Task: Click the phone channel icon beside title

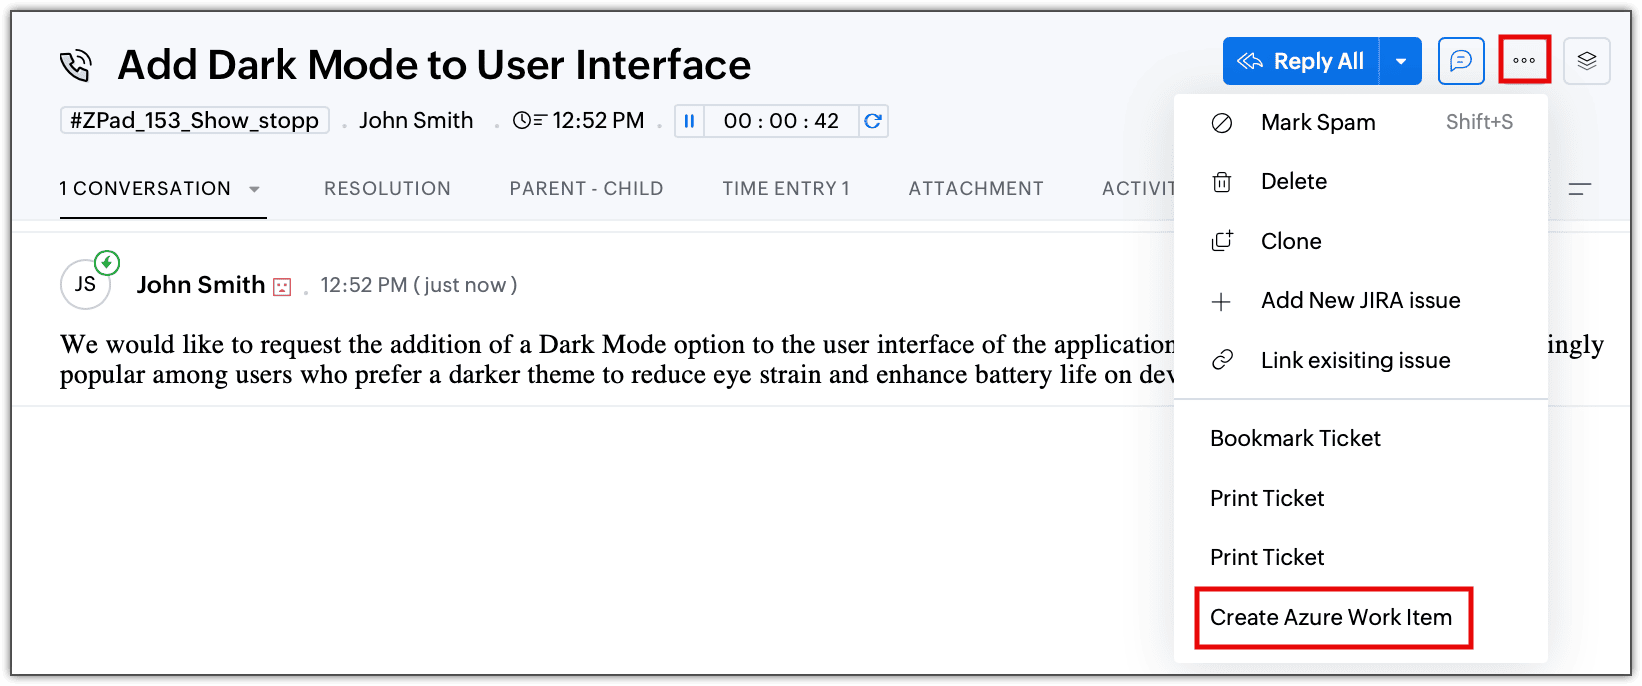Action: pos(76,66)
